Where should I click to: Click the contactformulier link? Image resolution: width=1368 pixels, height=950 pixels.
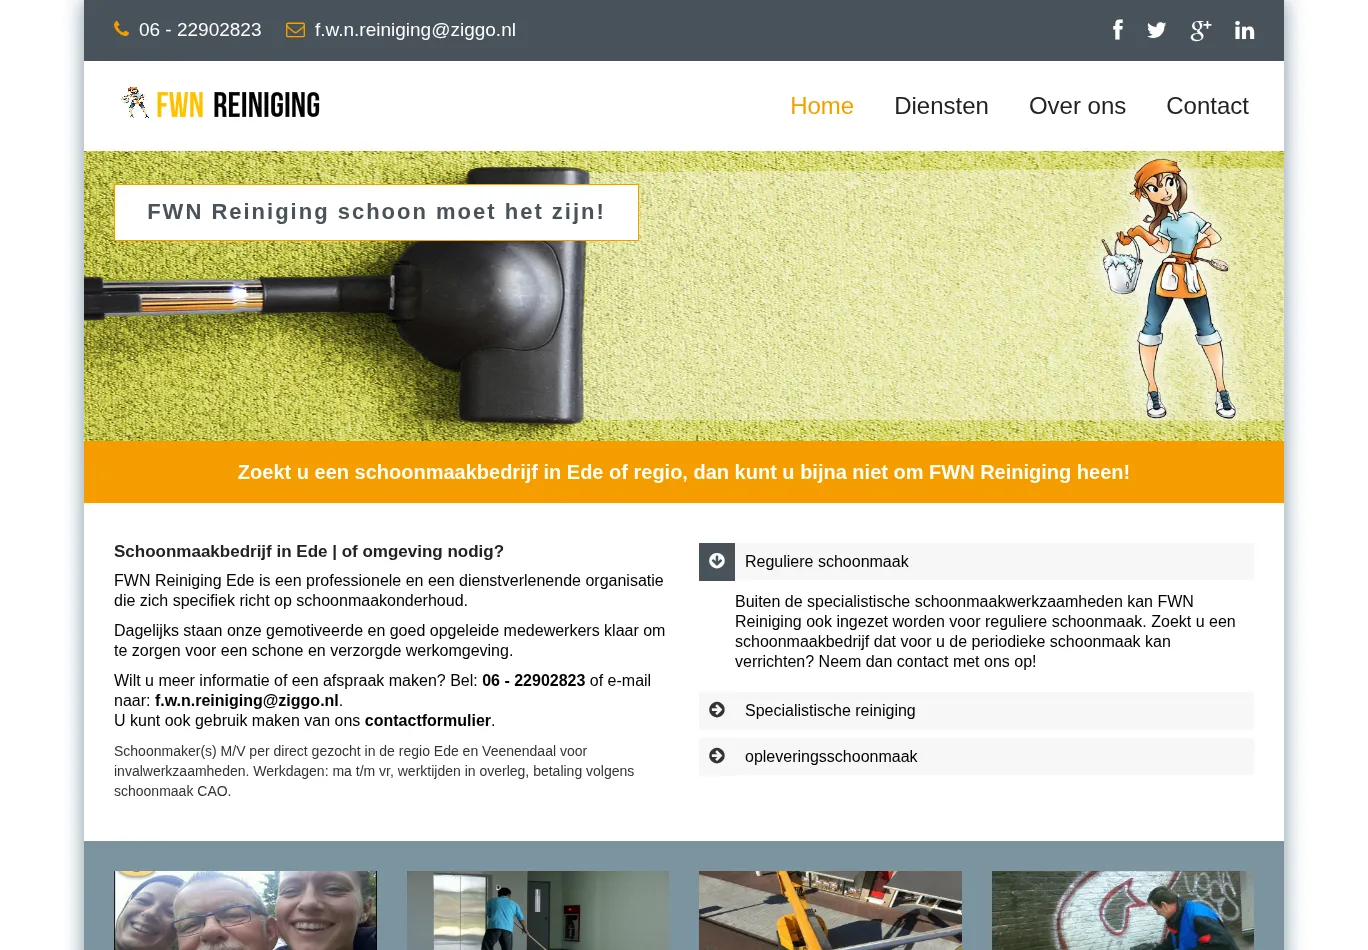(427, 721)
